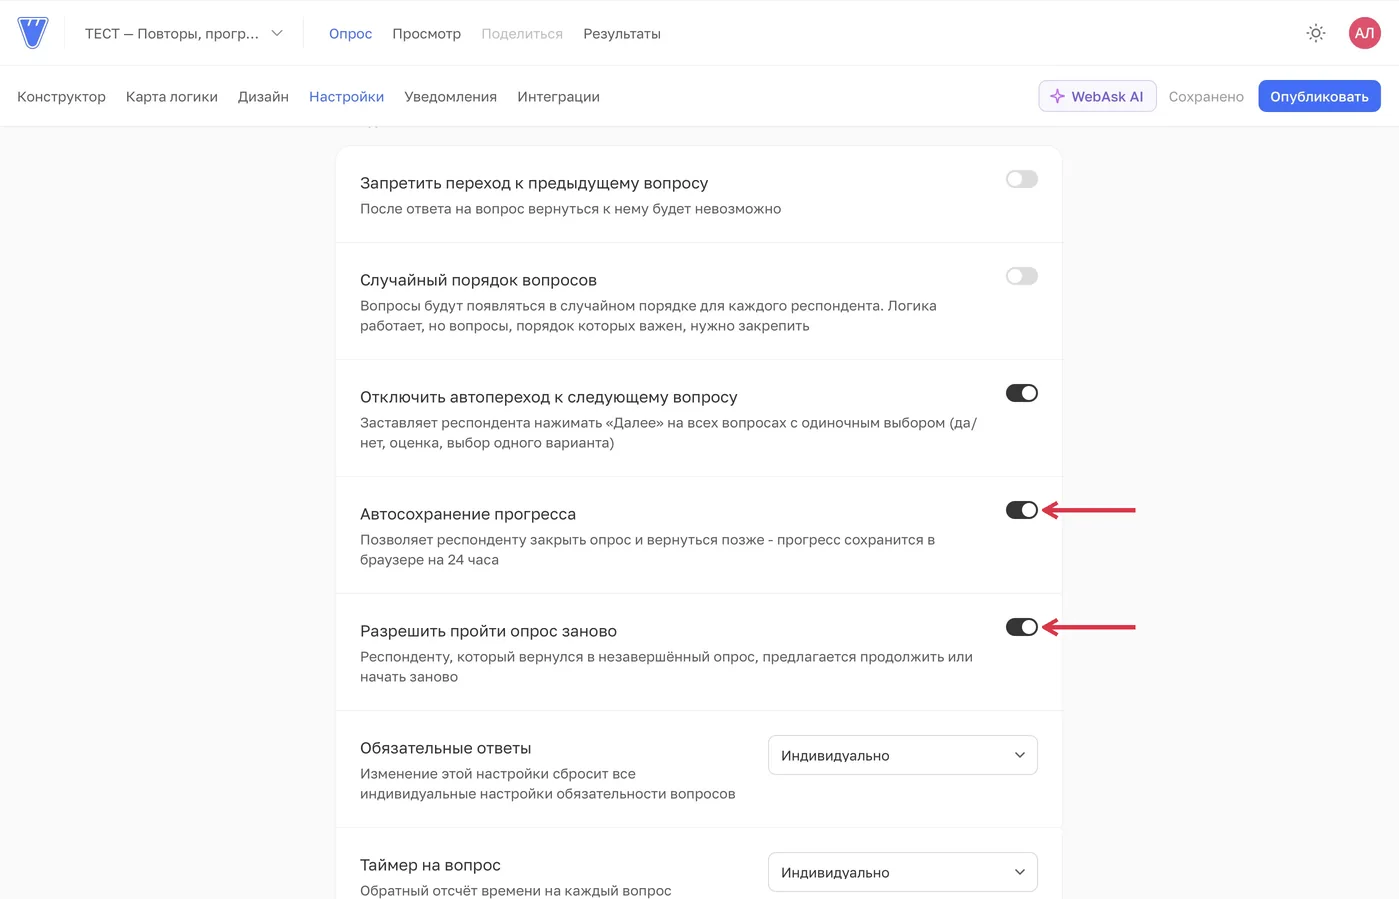Click the "Запретить переход к предыдущему вопросу" title
This screenshot has width=1399, height=899.
pyautogui.click(x=534, y=183)
